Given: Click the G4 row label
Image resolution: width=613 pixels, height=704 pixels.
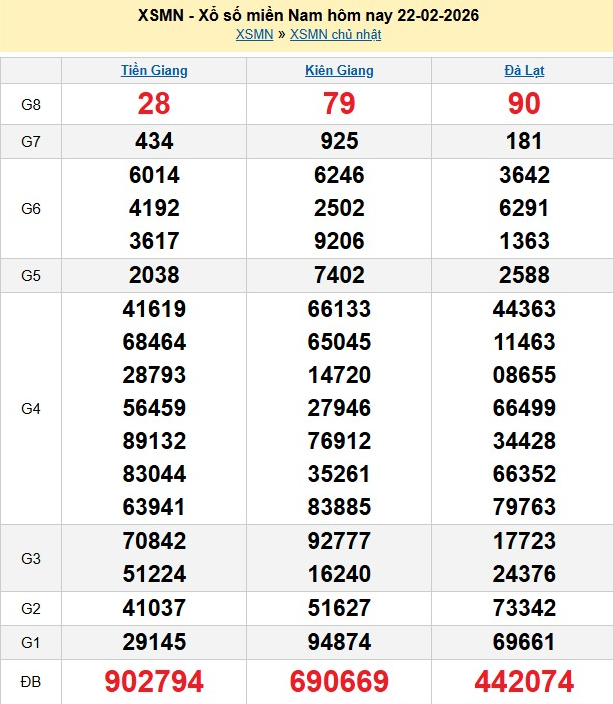Looking at the screenshot, I should (31, 408).
